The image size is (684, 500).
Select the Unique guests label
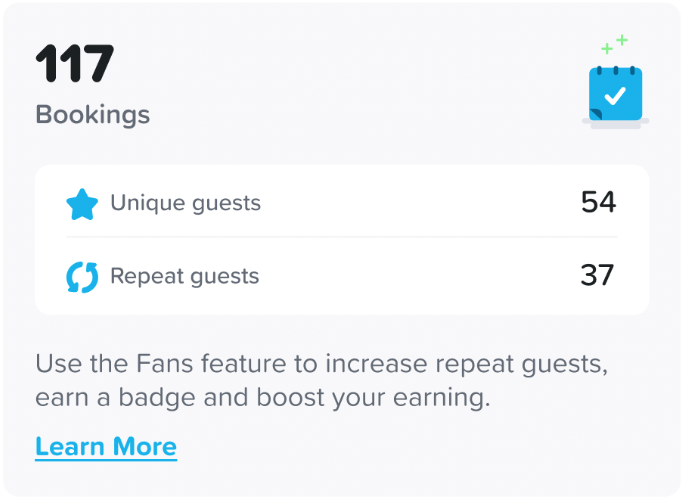tap(185, 203)
